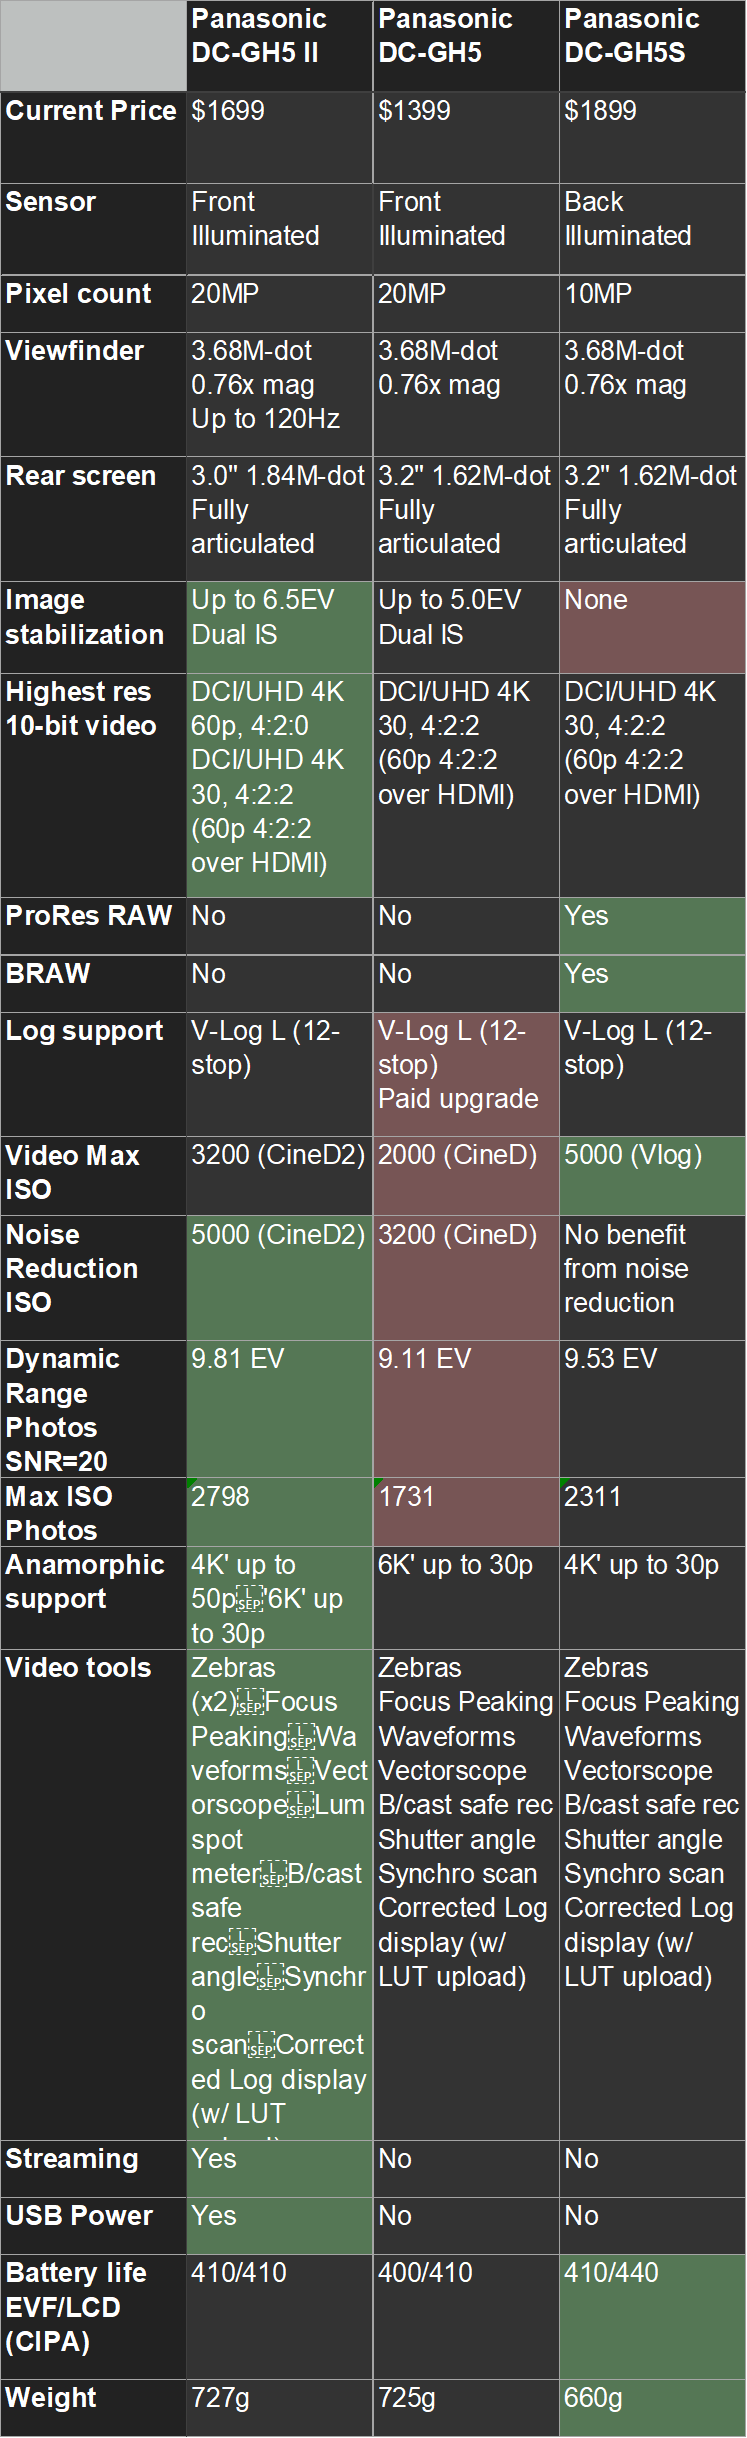Click the 'No benefit from noise reduction' cell

coord(652,1277)
